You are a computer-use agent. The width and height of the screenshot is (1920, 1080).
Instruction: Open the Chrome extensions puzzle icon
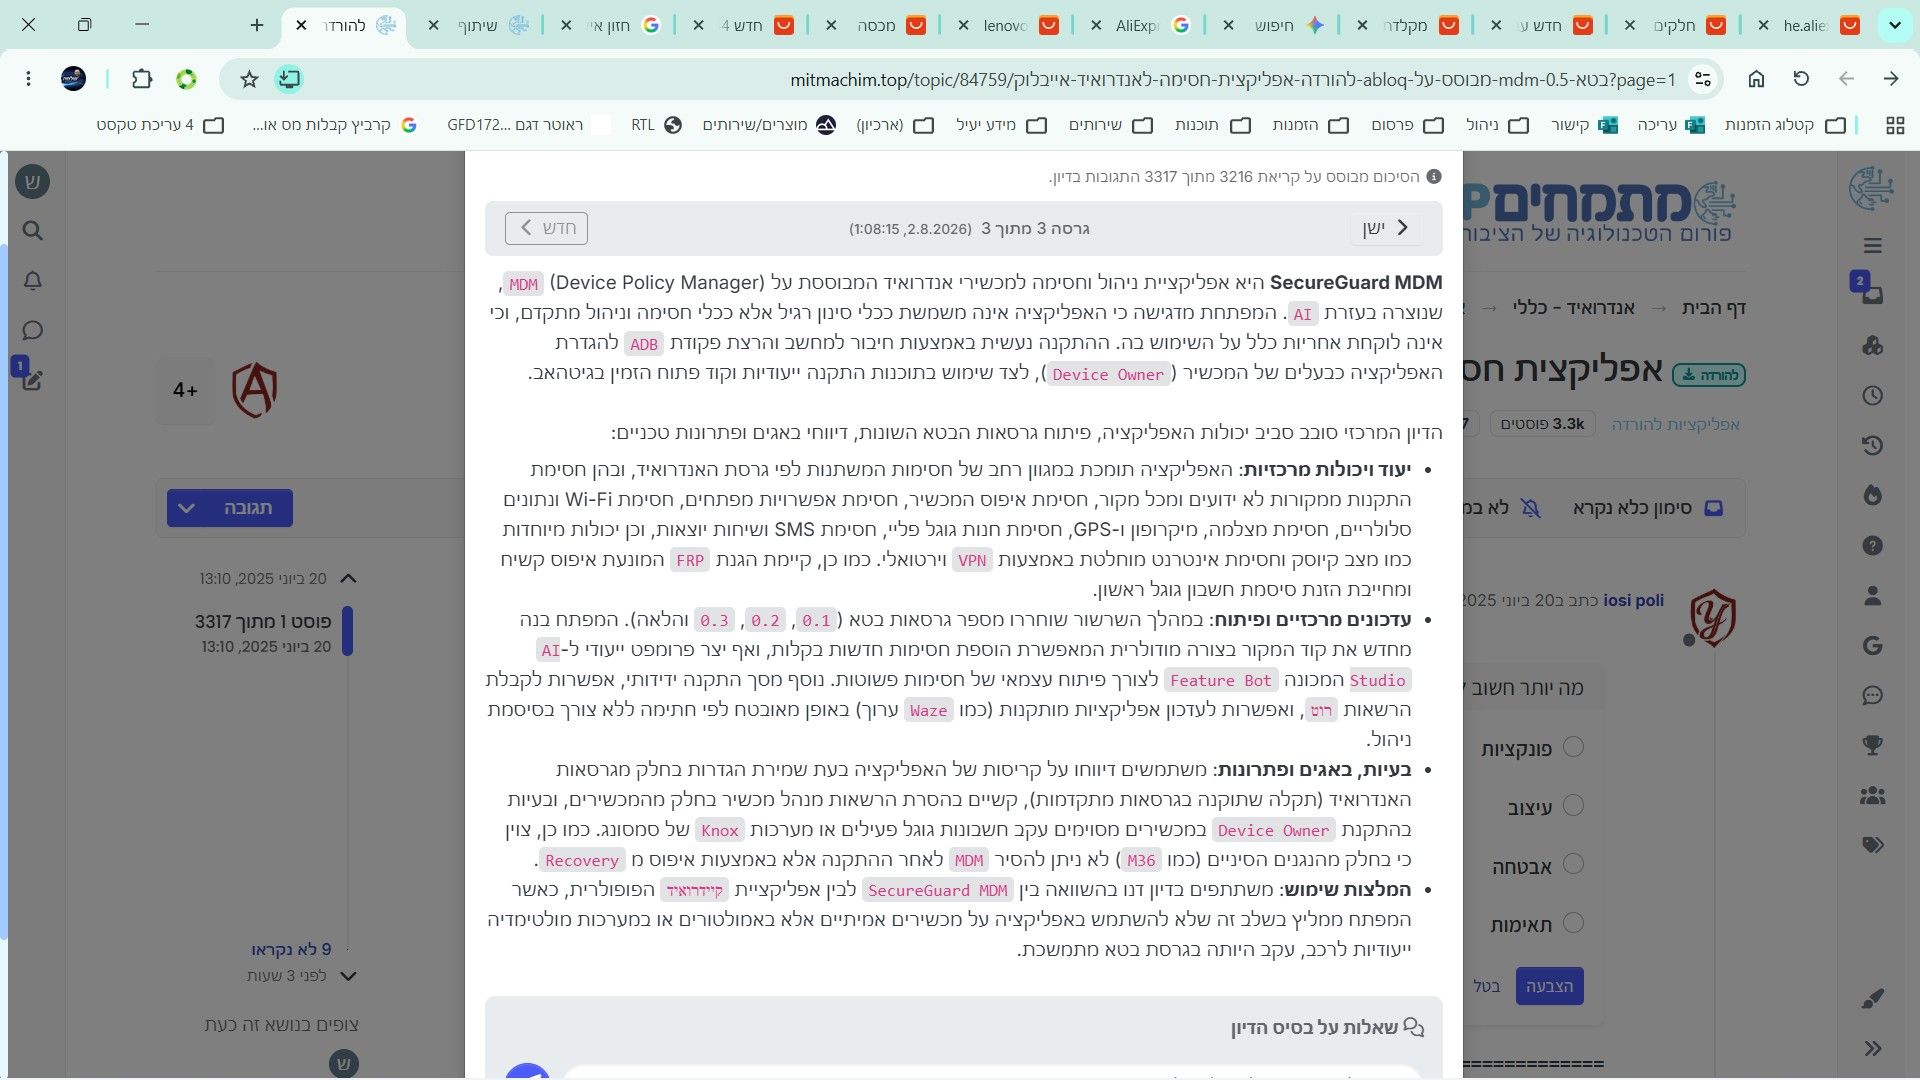coord(142,79)
